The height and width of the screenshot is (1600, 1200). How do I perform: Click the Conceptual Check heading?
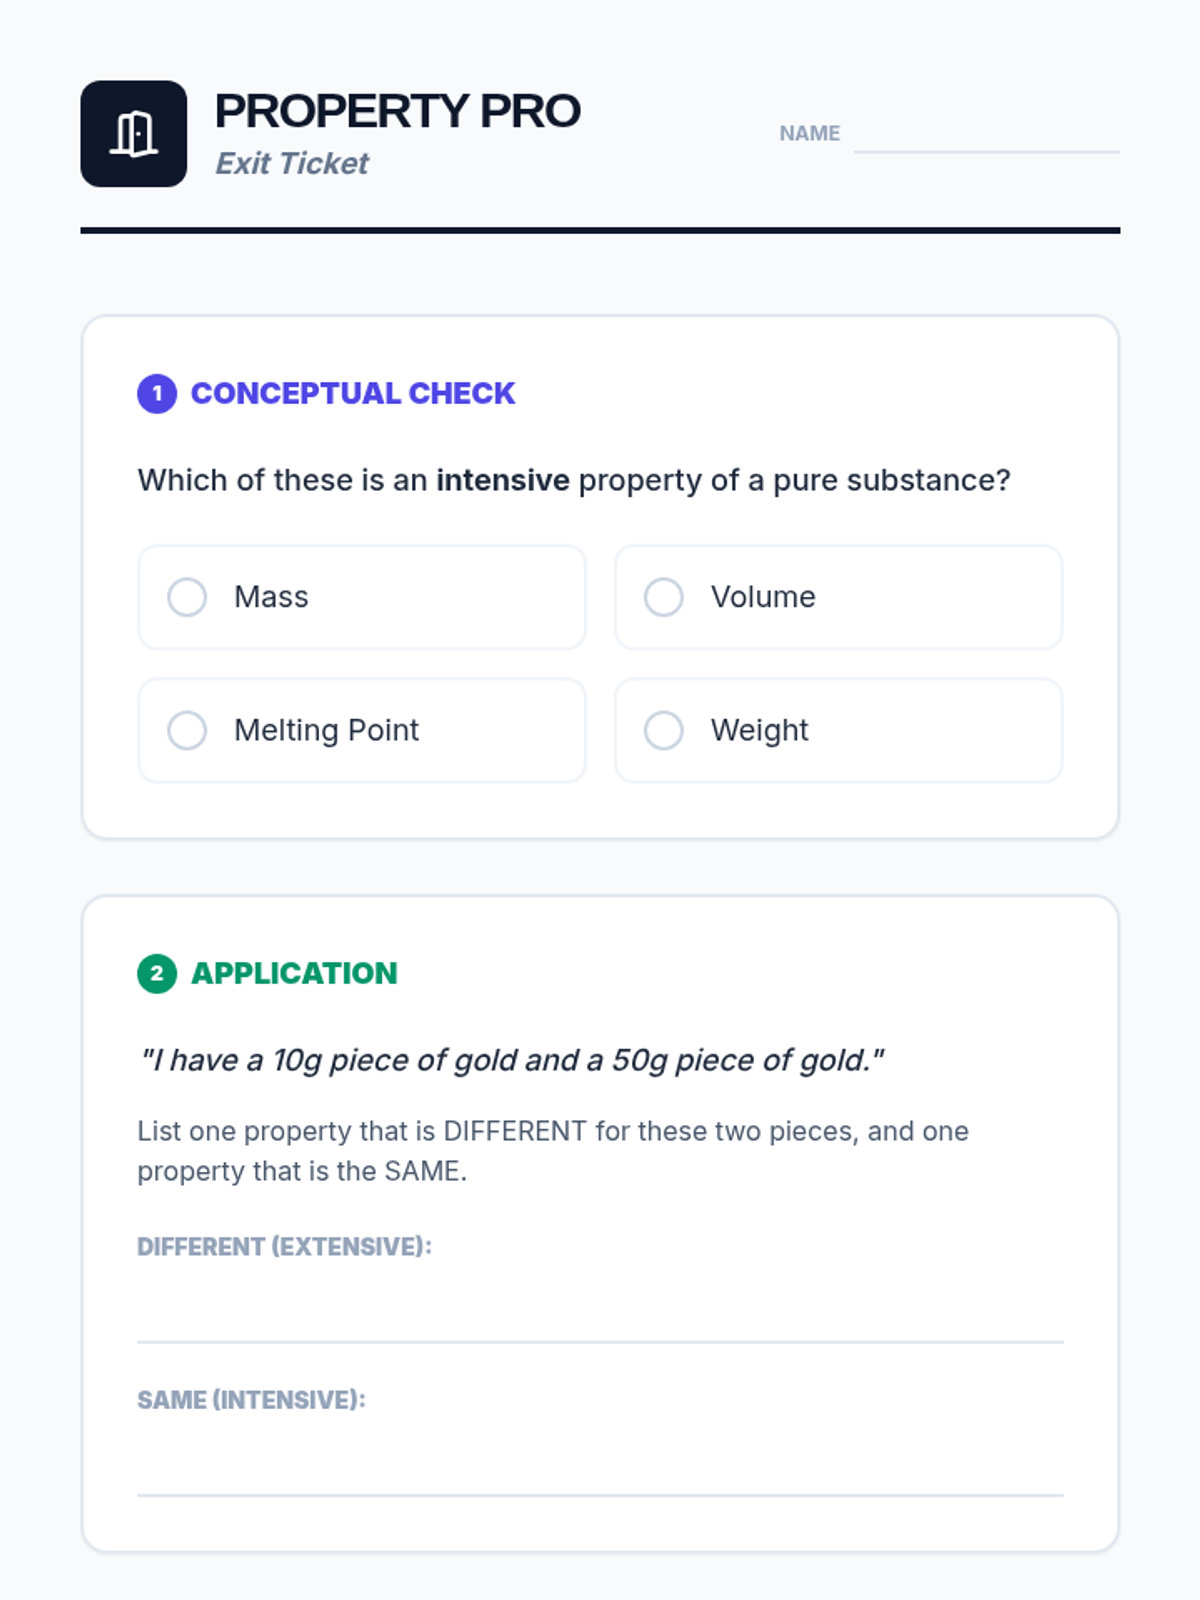point(353,393)
